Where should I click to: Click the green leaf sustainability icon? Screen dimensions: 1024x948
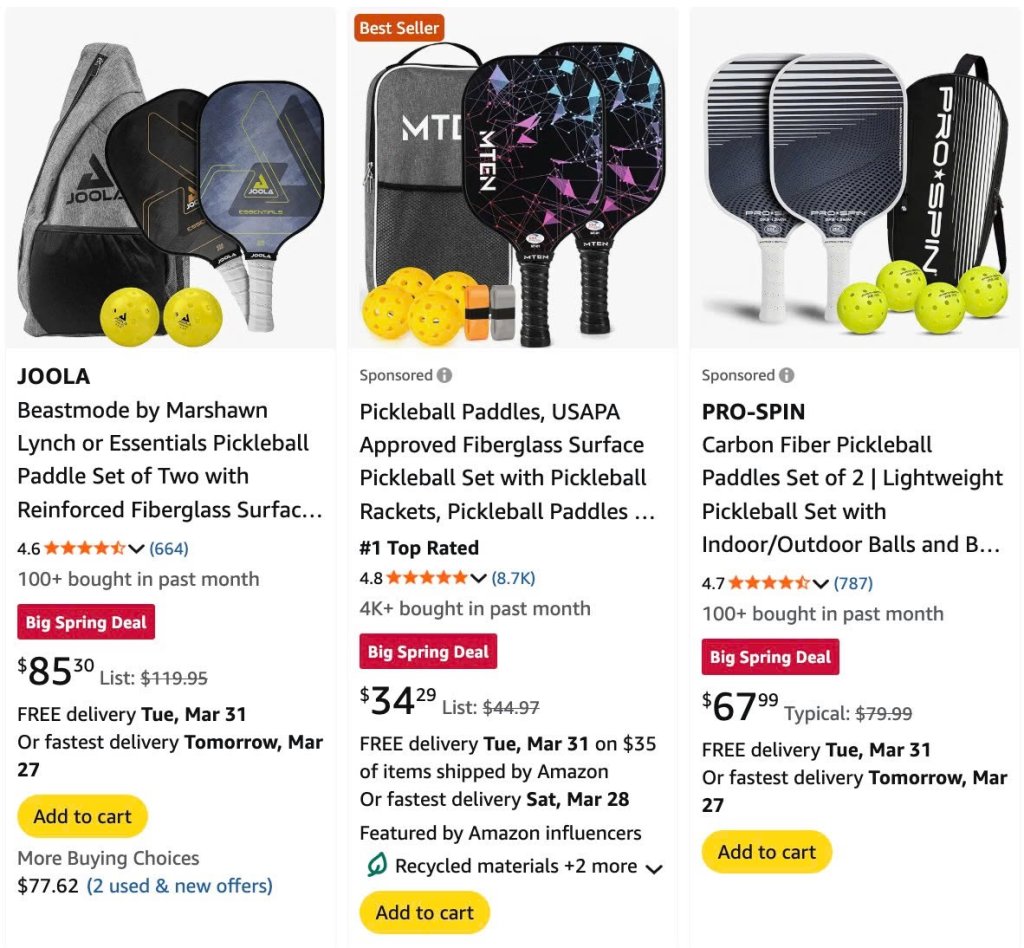point(376,866)
